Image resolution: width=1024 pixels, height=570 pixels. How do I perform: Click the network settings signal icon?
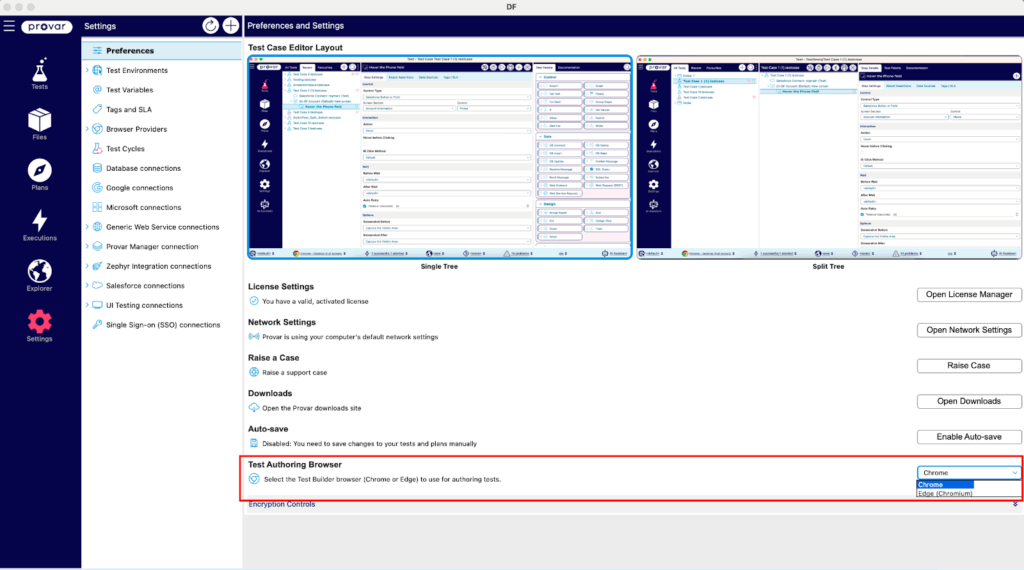tap(254, 336)
